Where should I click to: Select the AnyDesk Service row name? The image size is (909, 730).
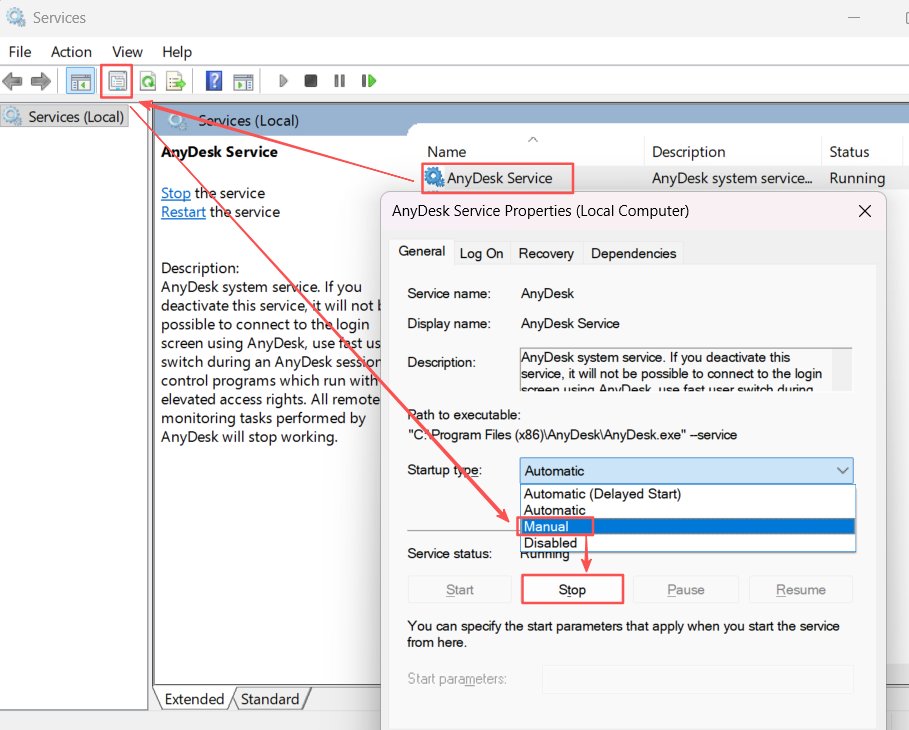point(499,178)
